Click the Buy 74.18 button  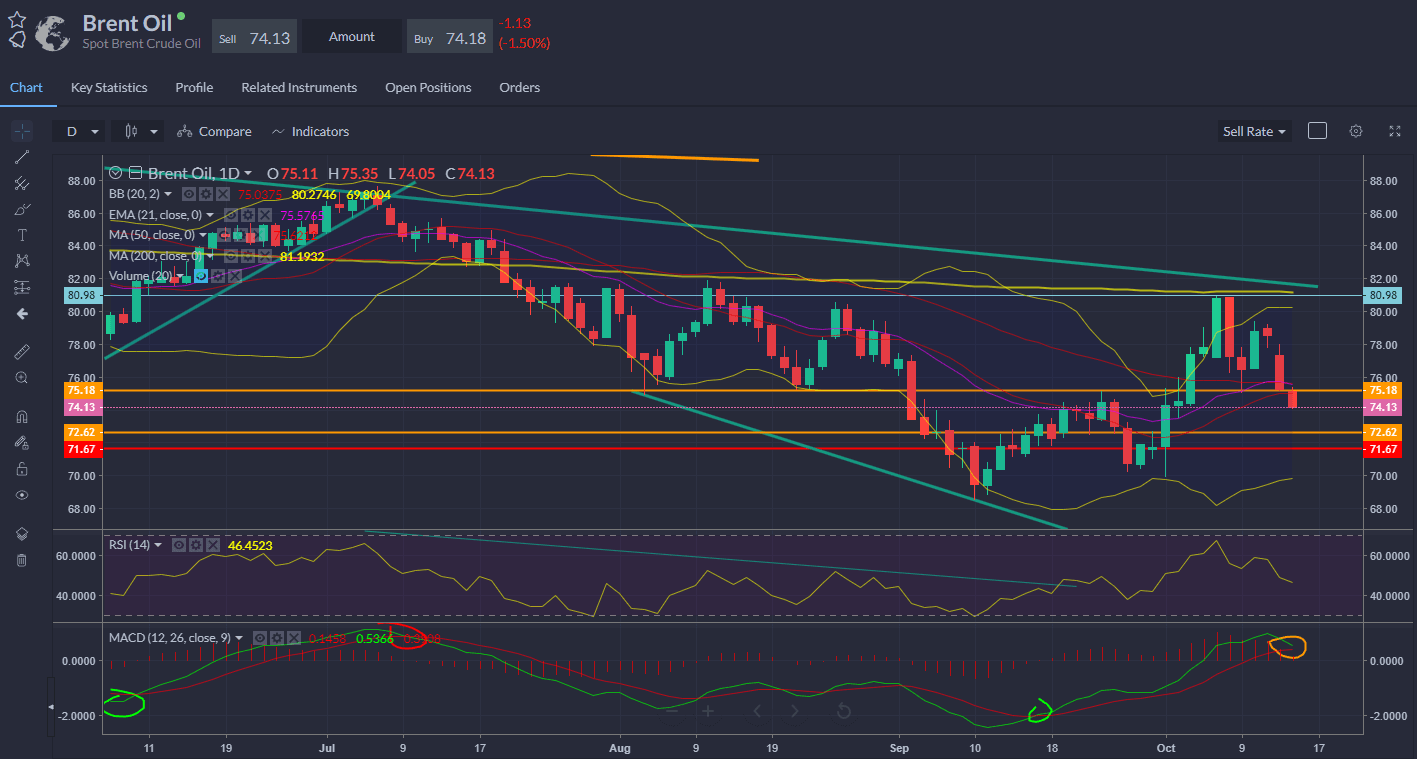coord(450,37)
